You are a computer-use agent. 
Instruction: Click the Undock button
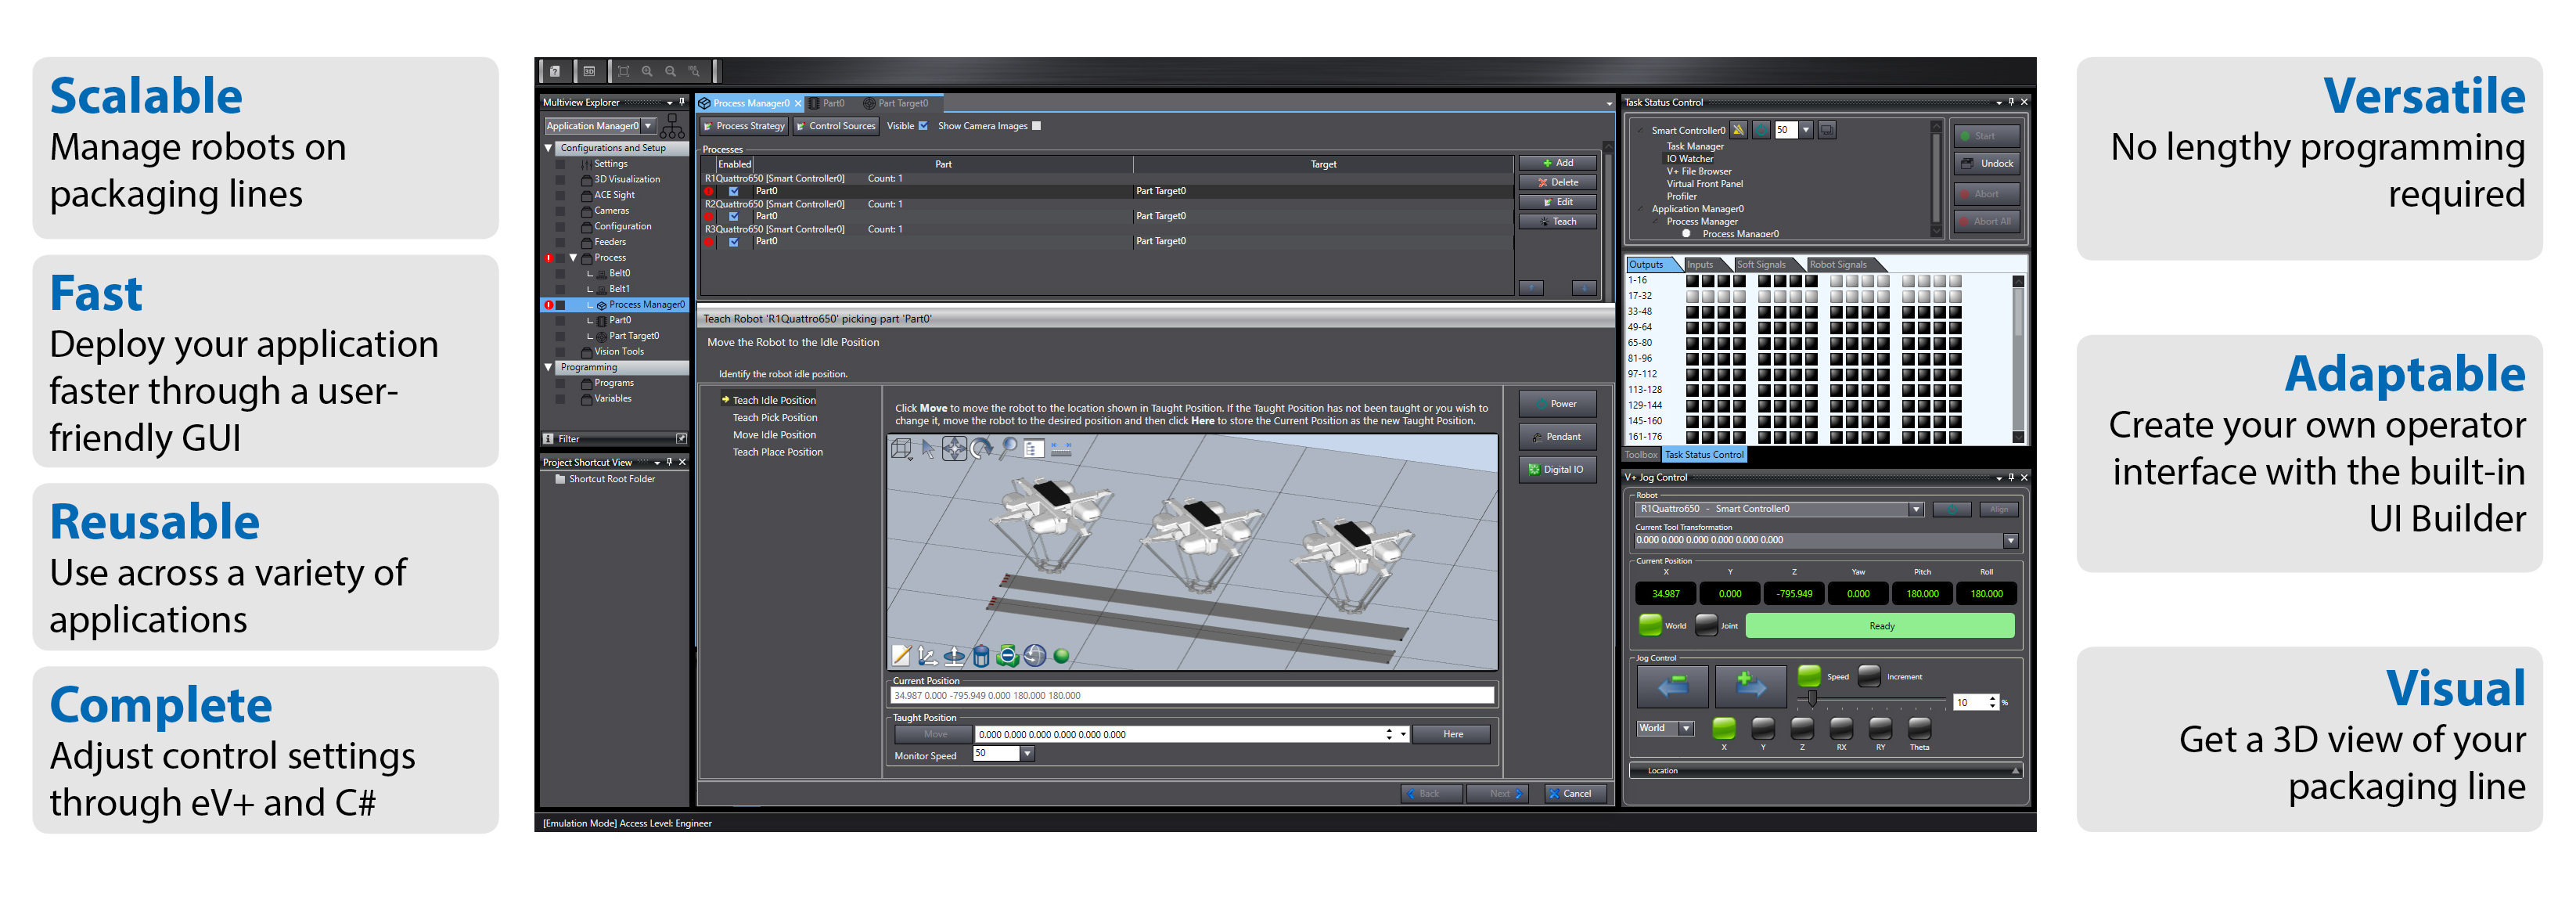coord(1986,164)
